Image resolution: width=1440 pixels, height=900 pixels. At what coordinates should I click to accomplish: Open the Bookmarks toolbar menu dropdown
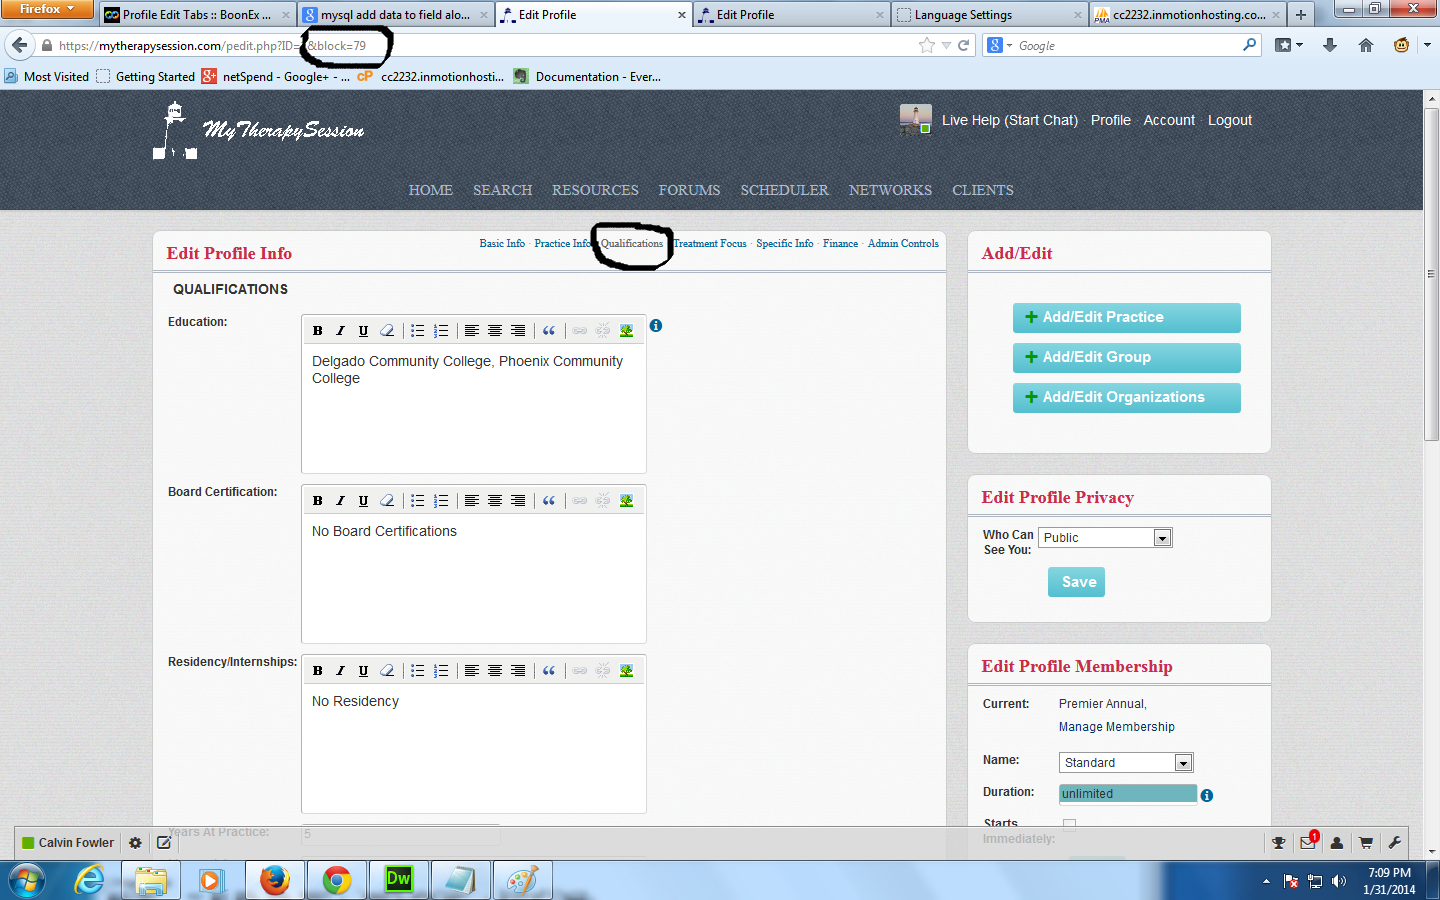[x=1289, y=45]
